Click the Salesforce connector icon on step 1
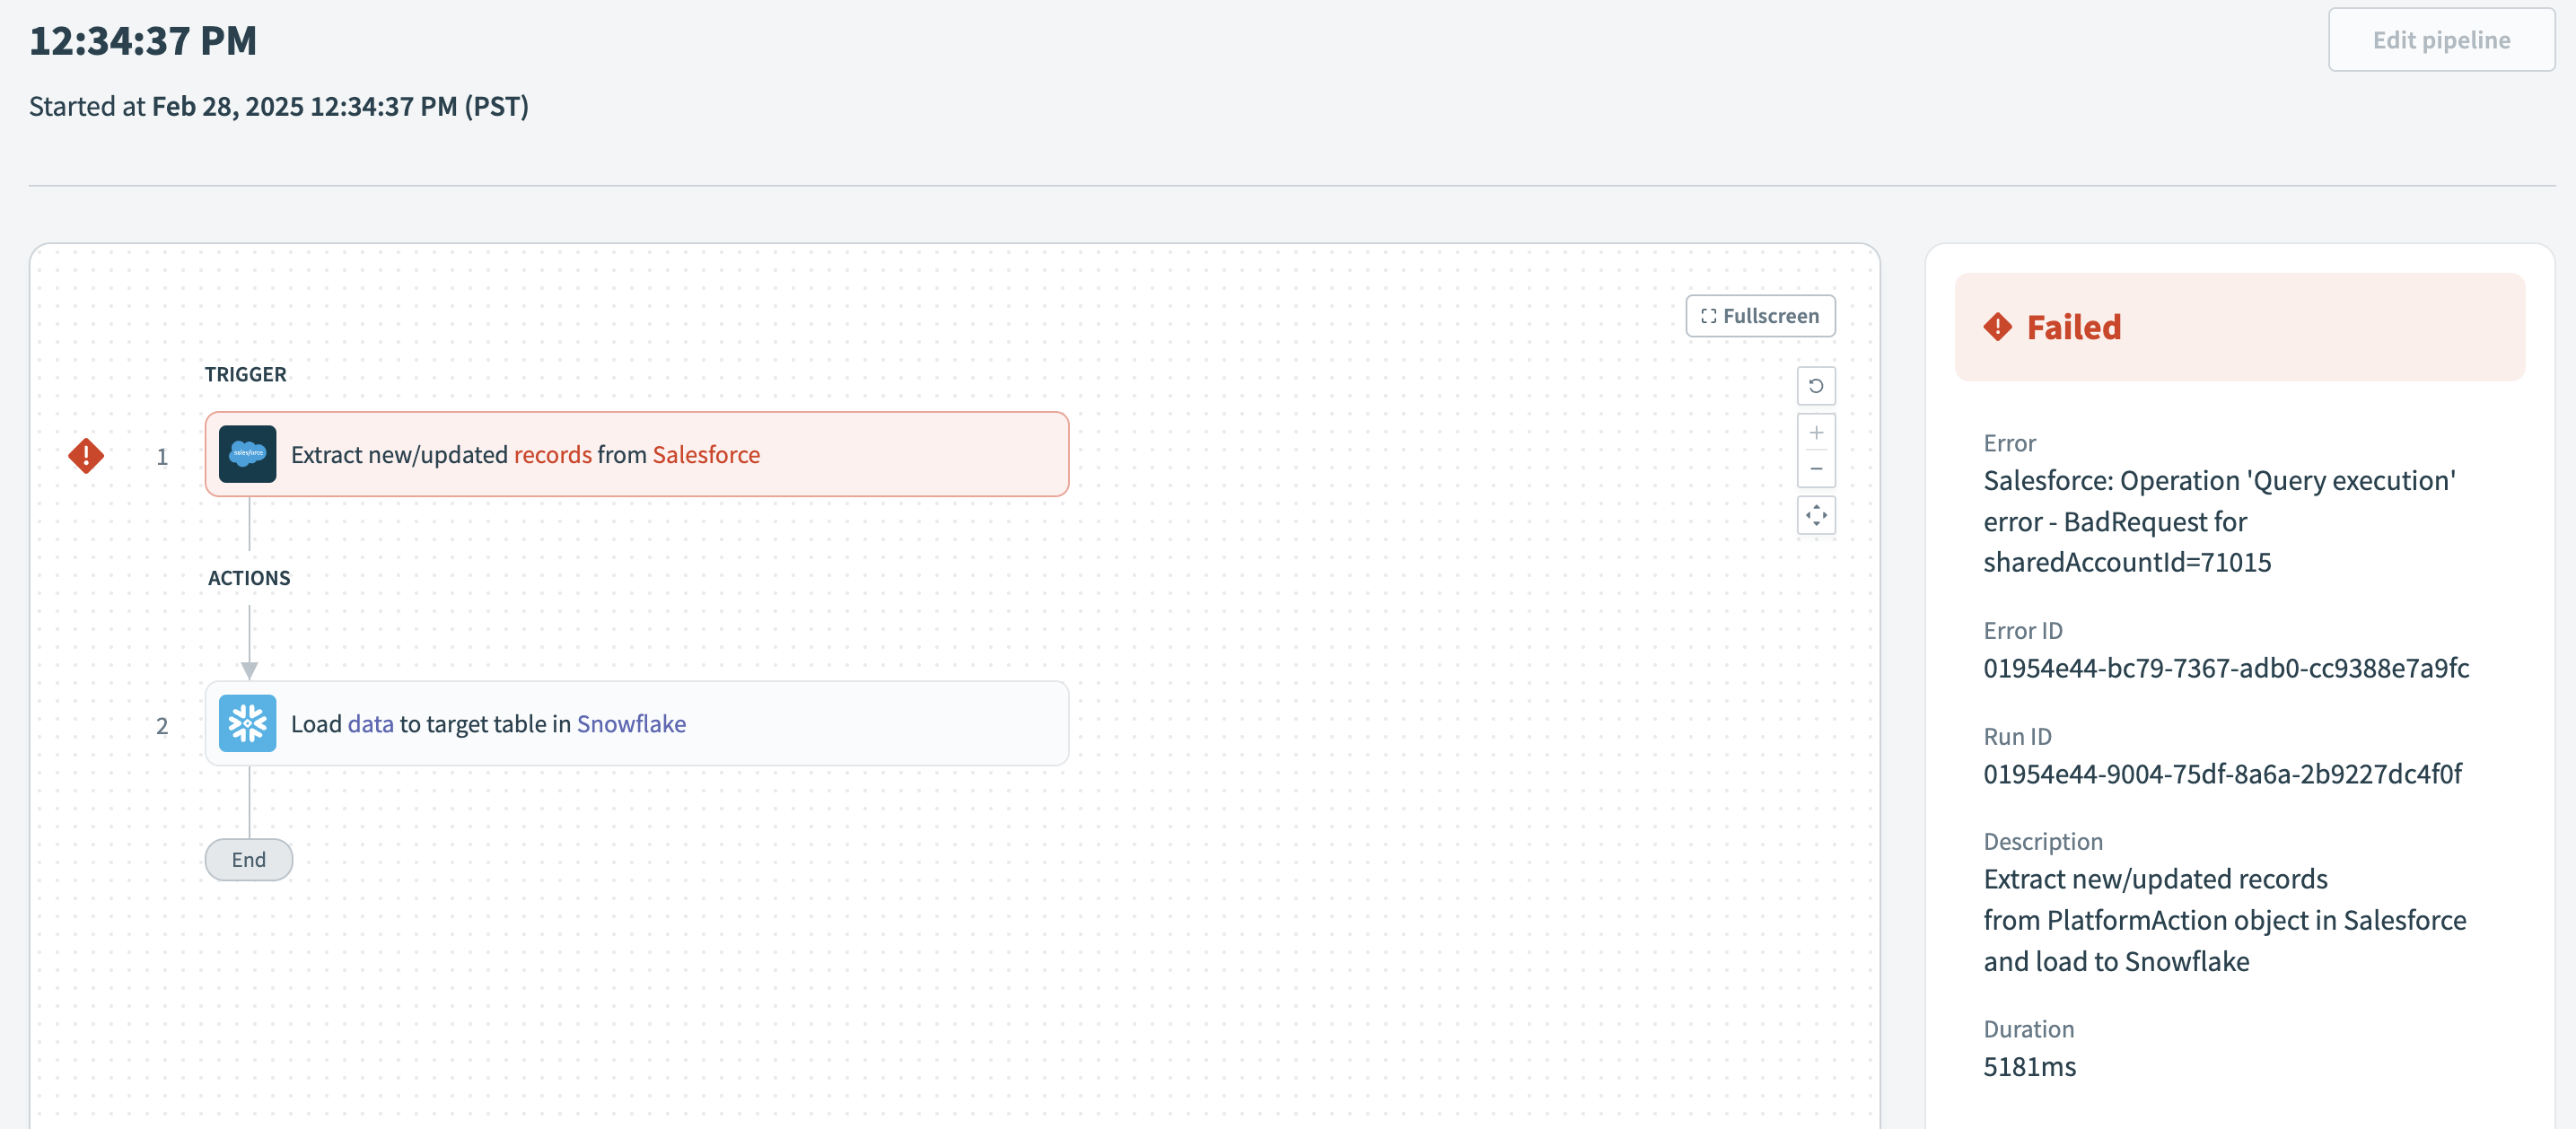The height and width of the screenshot is (1129, 2576). [x=246, y=454]
